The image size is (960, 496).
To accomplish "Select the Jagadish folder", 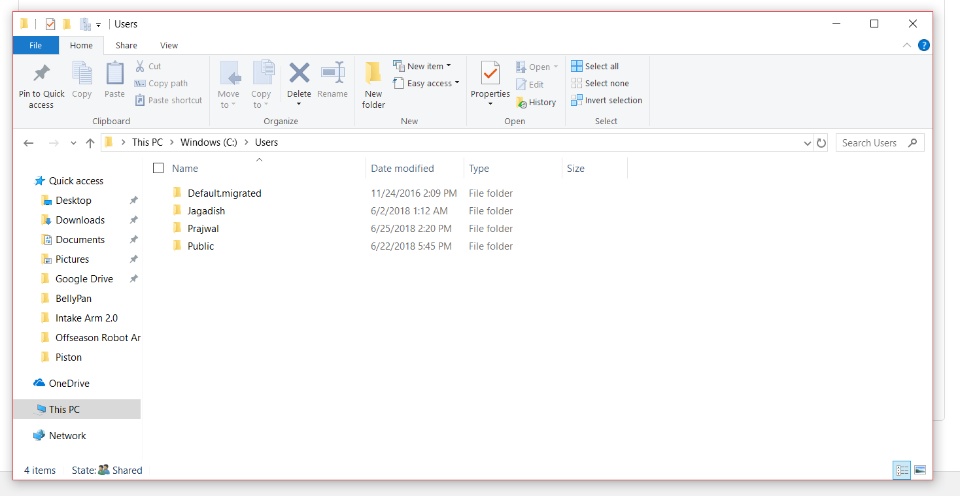I will coord(206,211).
